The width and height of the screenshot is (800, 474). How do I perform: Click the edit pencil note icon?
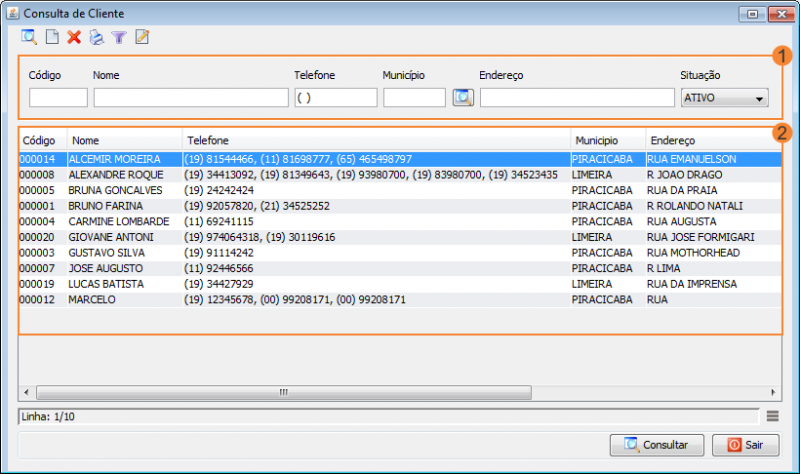pos(142,38)
